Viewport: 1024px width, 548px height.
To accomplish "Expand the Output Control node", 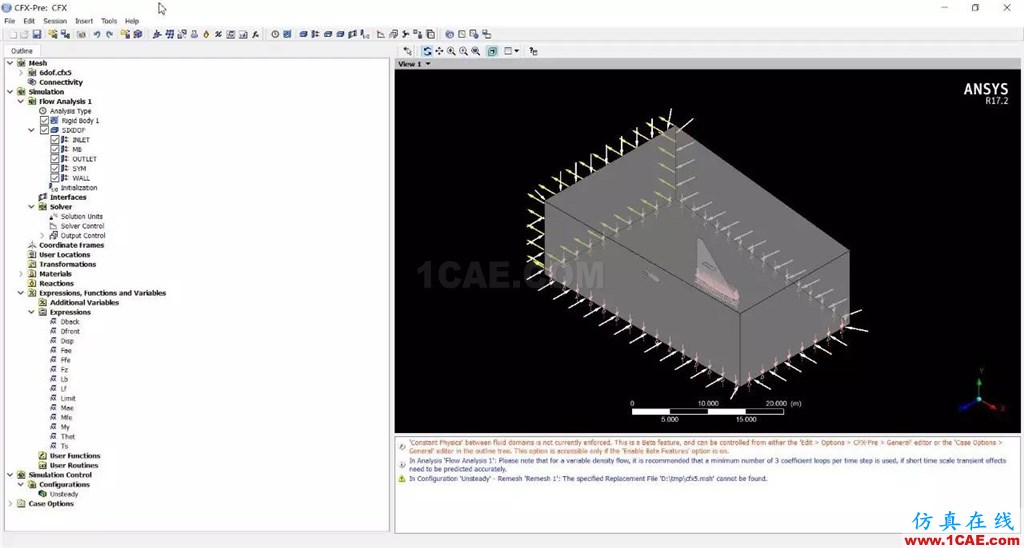I will tap(42, 236).
